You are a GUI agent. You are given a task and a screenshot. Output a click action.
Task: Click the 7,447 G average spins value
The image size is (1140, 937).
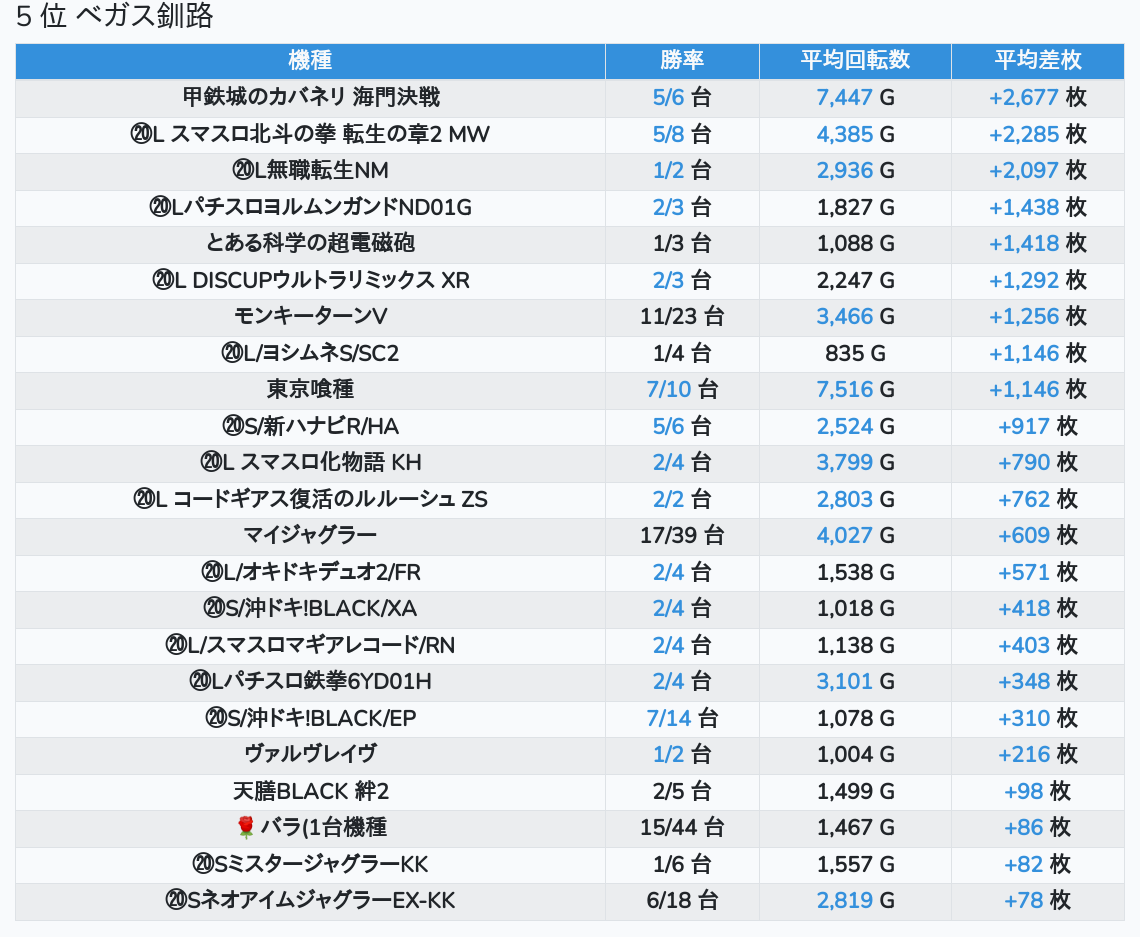(855, 97)
